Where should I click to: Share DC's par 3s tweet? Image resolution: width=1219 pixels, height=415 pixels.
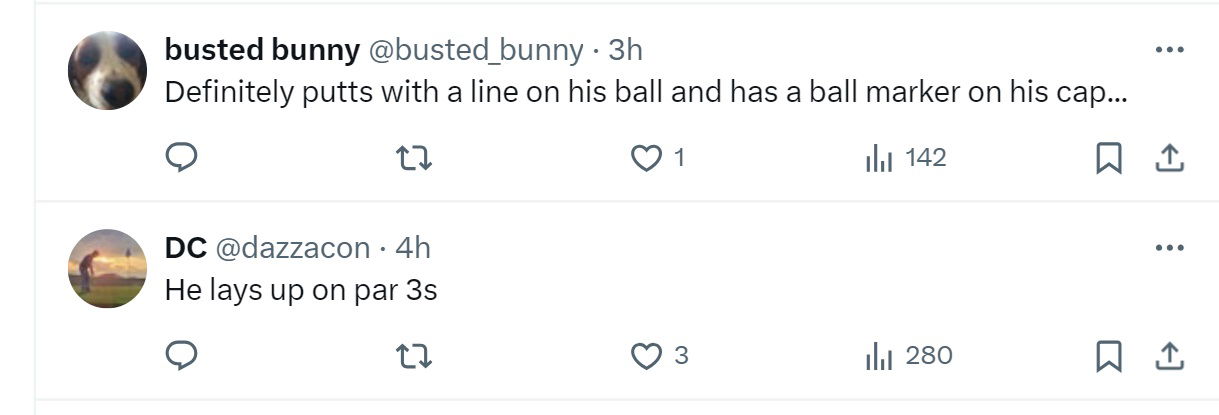point(1170,355)
